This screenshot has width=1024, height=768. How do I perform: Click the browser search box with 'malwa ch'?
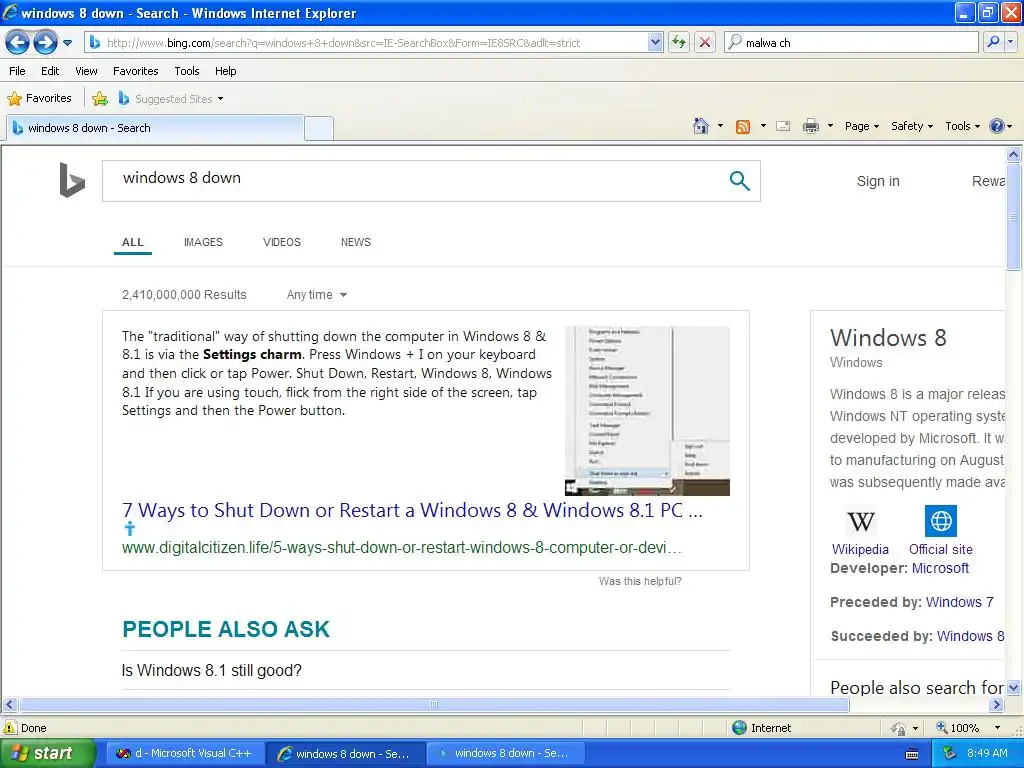point(852,42)
